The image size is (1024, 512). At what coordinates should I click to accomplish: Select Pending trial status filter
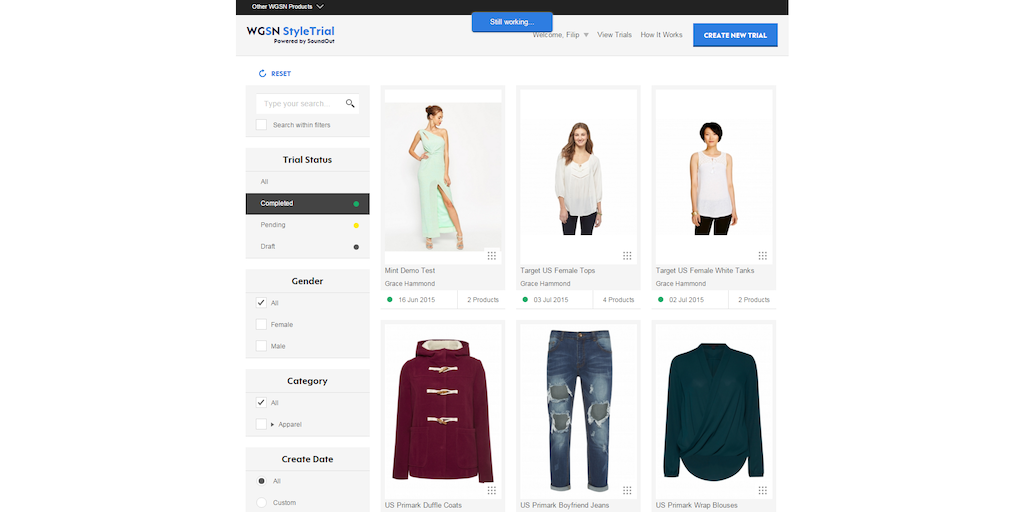[x=308, y=225]
